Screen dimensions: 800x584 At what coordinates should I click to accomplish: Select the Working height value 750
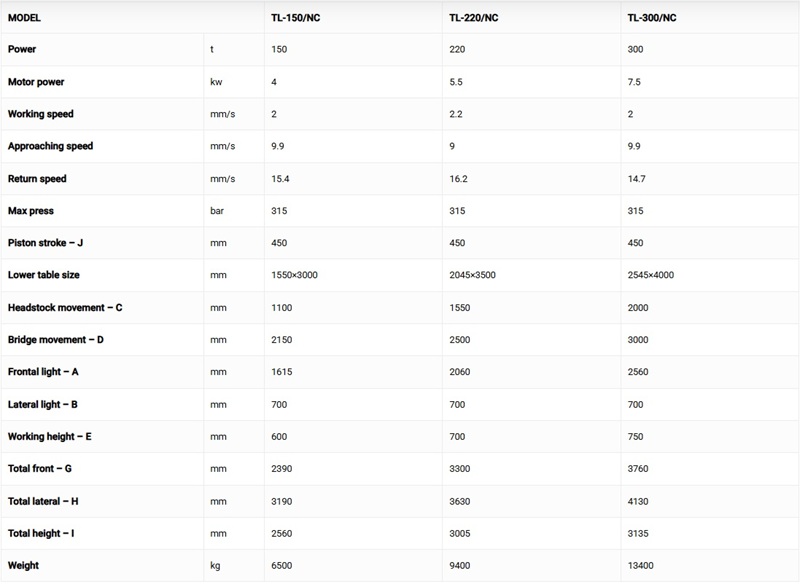[x=636, y=437]
